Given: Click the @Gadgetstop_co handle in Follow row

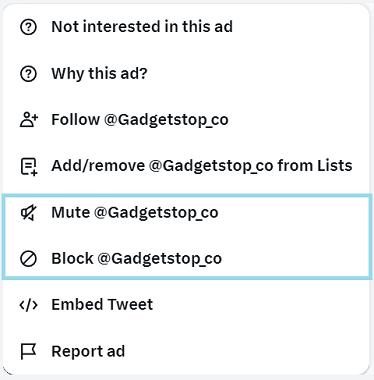Looking at the screenshot, I should point(166,120).
